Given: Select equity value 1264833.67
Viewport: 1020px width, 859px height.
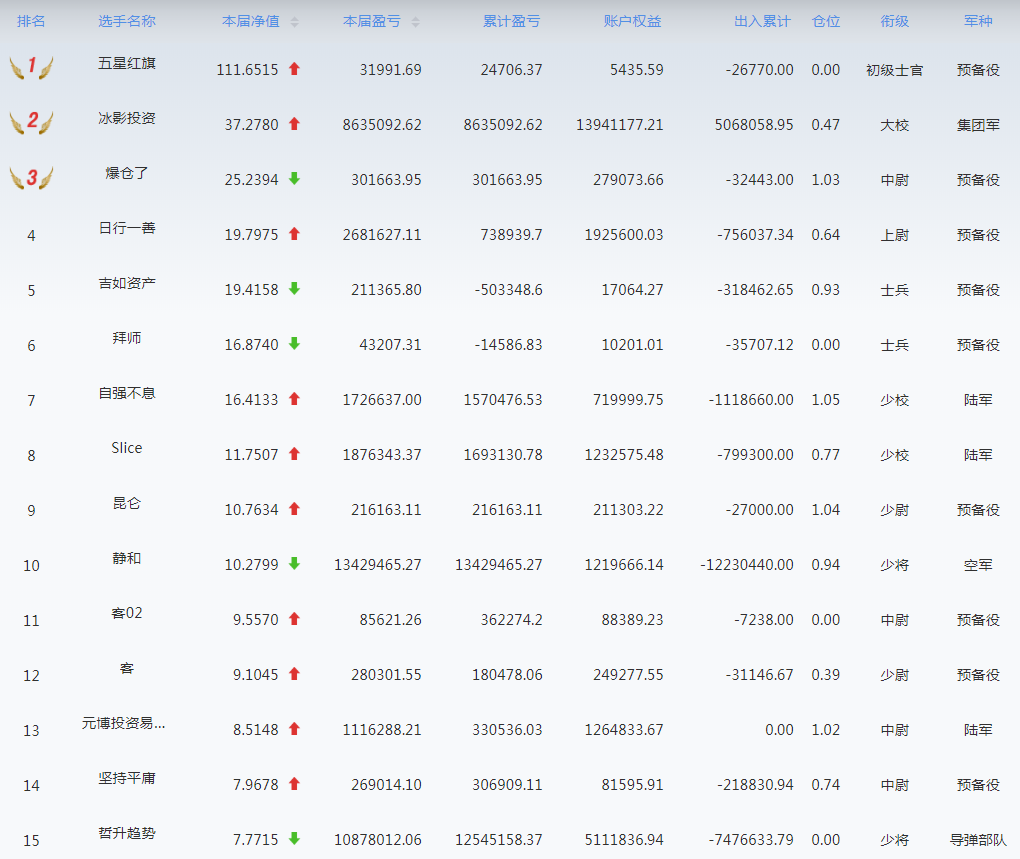Looking at the screenshot, I should (x=624, y=730).
